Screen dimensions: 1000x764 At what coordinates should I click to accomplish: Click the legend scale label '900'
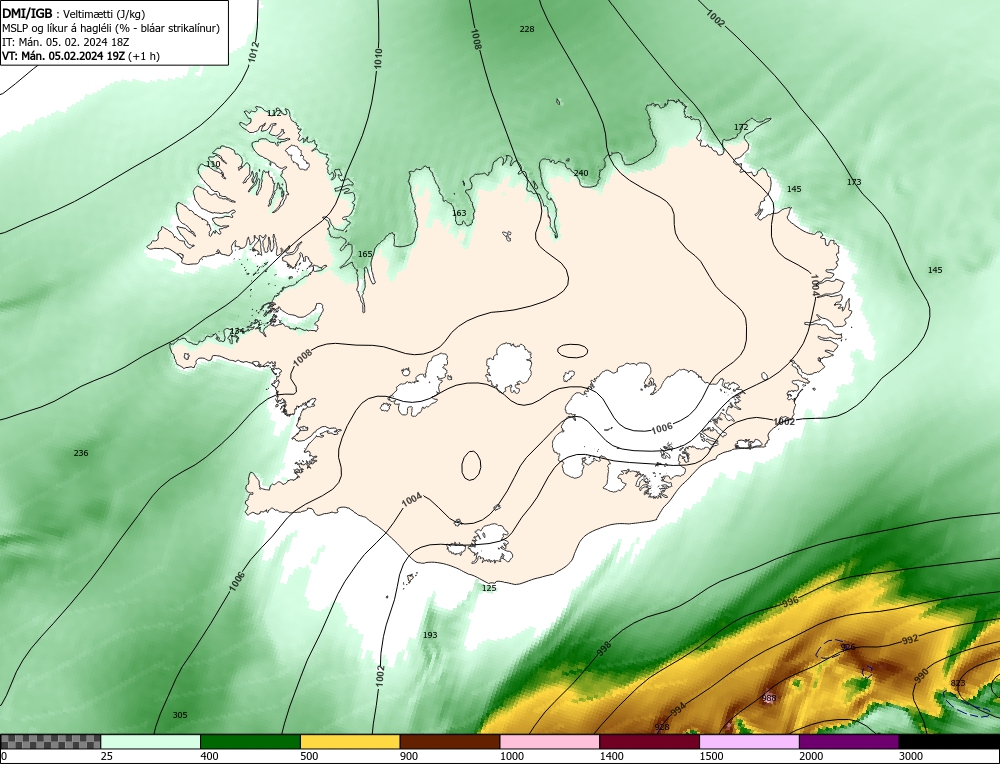pos(409,756)
